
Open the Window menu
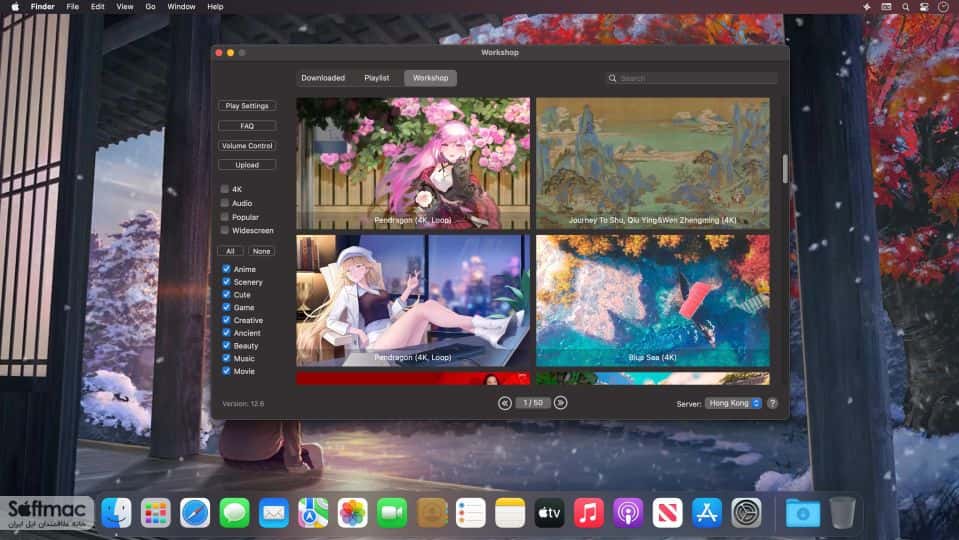(x=182, y=7)
